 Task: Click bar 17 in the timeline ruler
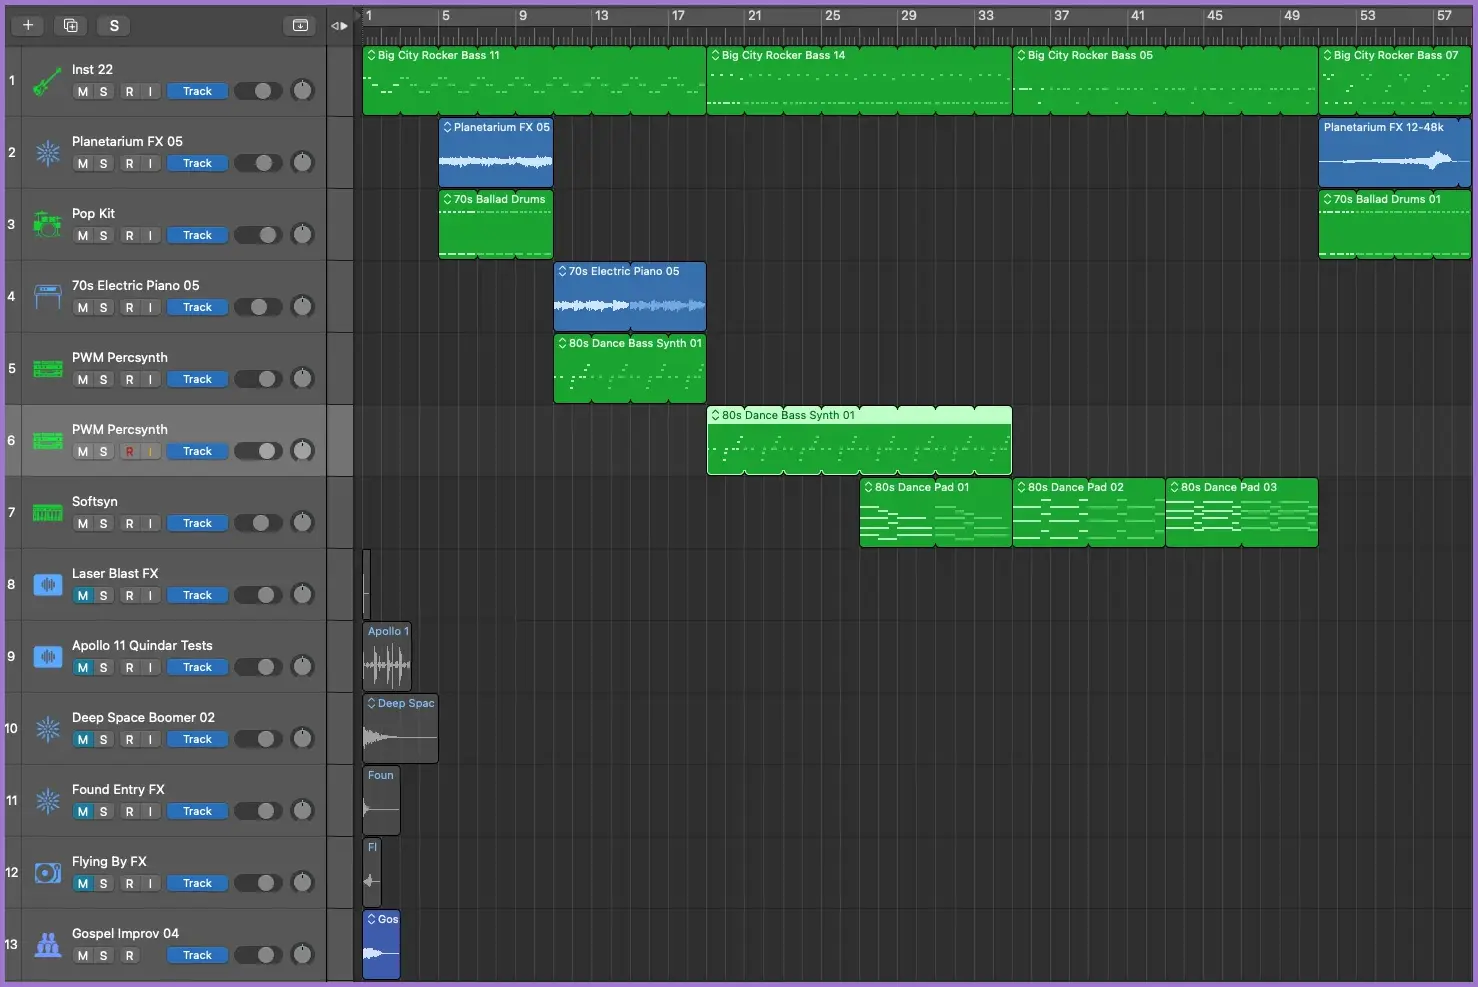click(678, 16)
